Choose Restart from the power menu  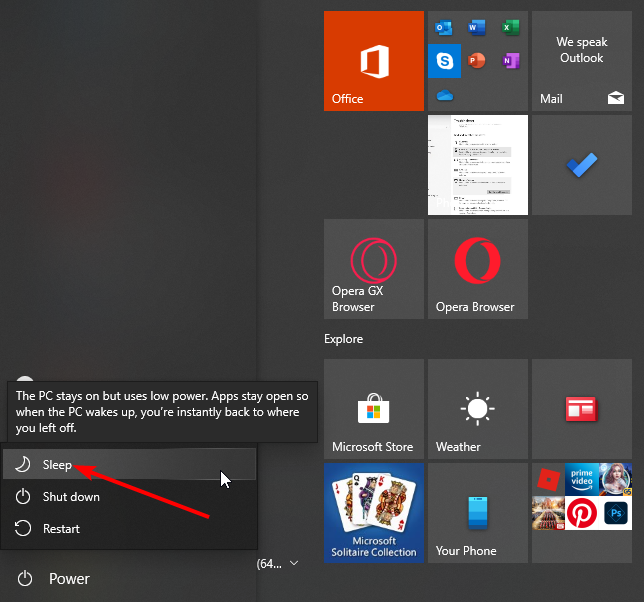click(129, 528)
